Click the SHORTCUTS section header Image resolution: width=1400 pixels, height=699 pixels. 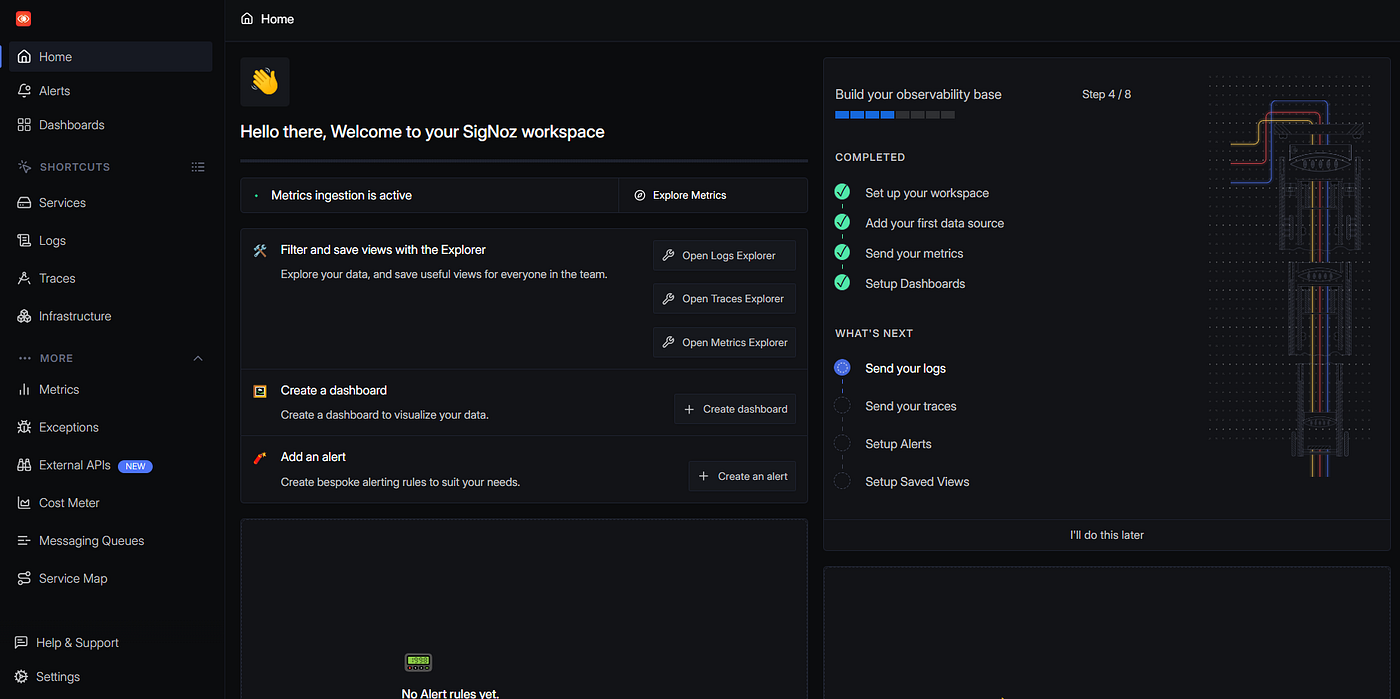pyautogui.click(x=75, y=167)
